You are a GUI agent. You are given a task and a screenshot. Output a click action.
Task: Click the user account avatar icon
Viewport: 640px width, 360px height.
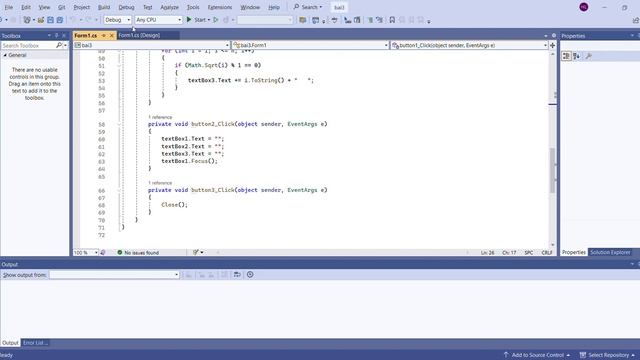tap(584, 7)
